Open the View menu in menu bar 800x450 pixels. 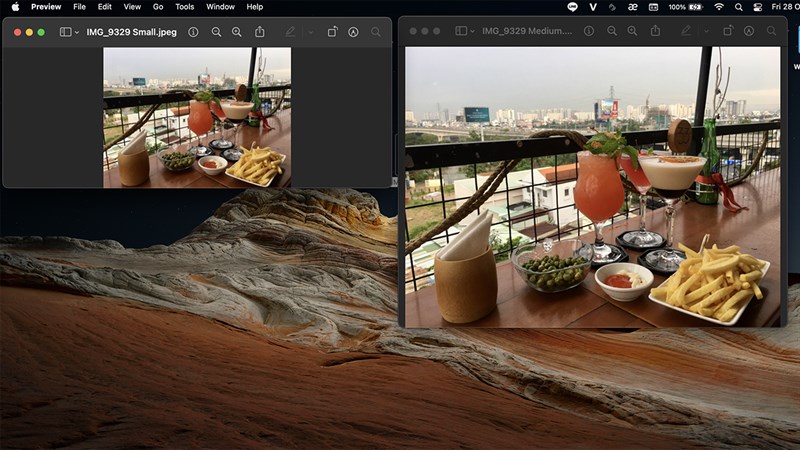click(132, 6)
